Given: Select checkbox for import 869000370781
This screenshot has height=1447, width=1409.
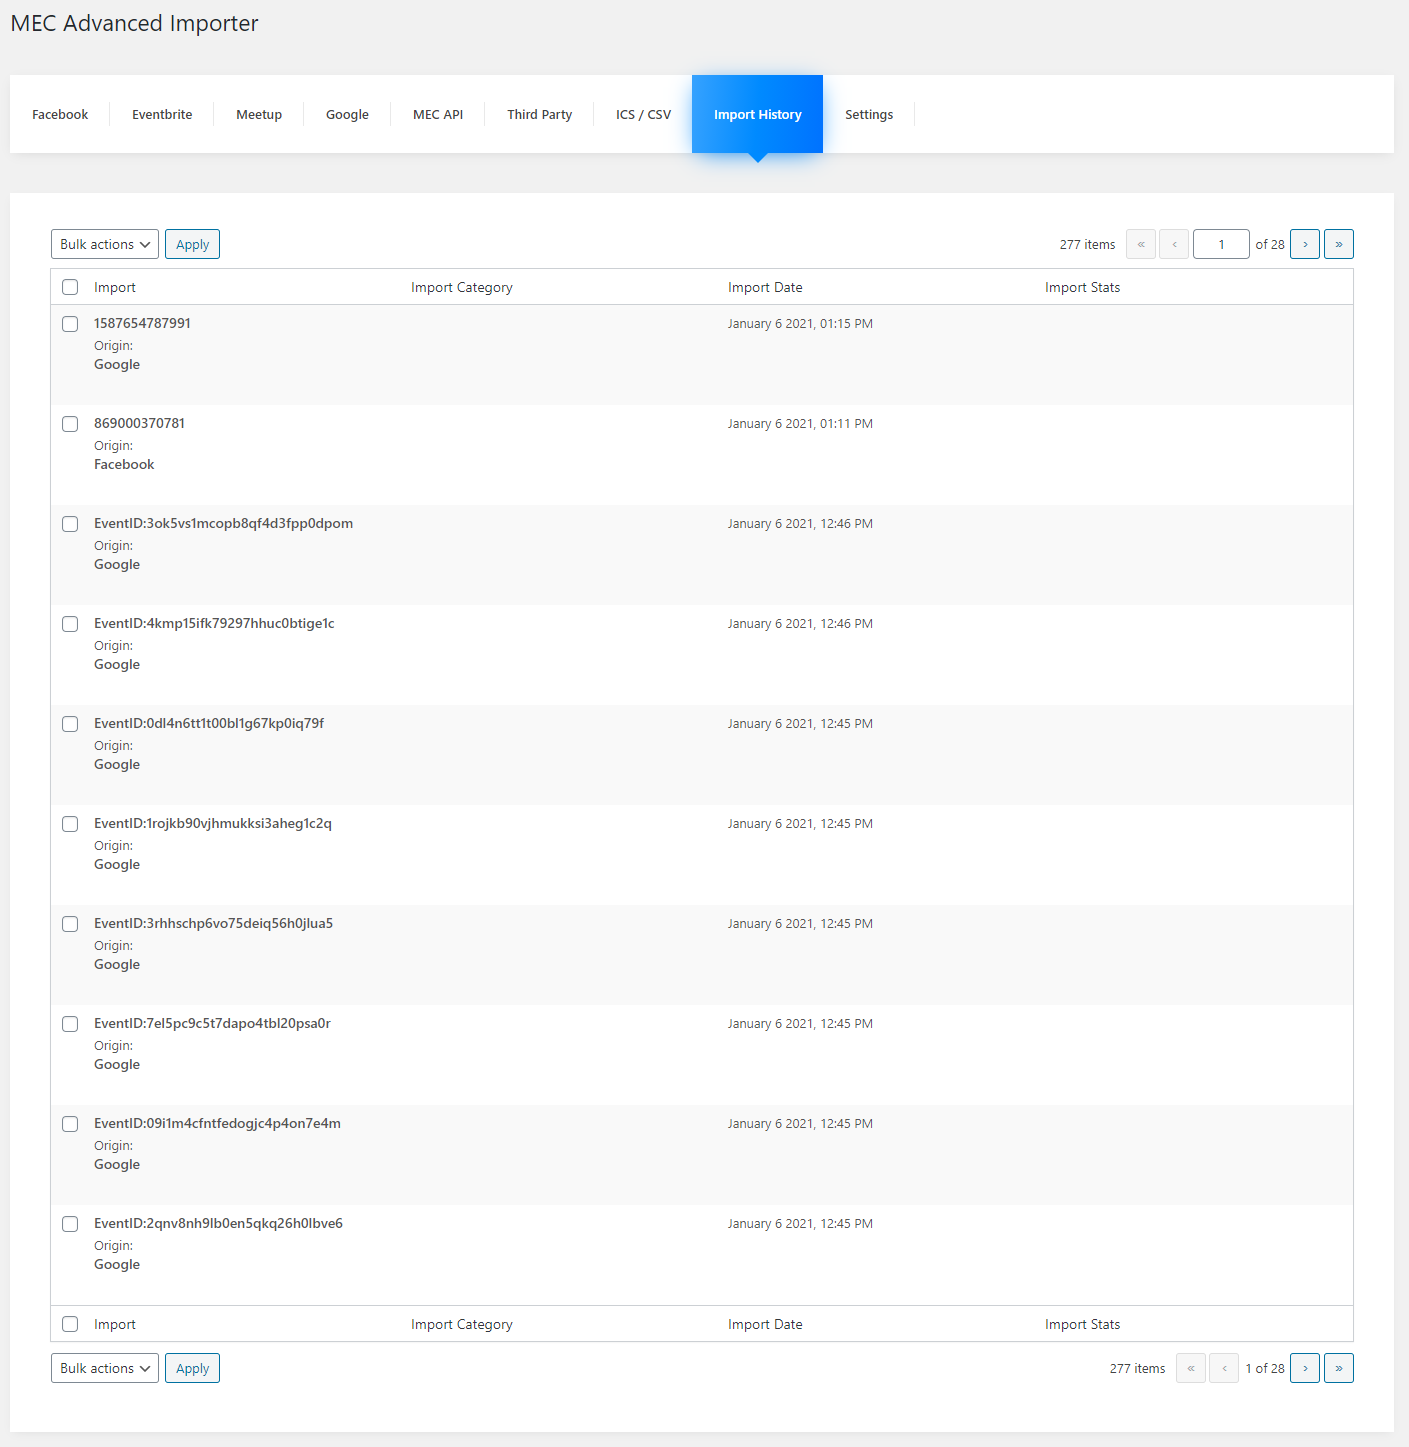Looking at the screenshot, I should coord(70,424).
